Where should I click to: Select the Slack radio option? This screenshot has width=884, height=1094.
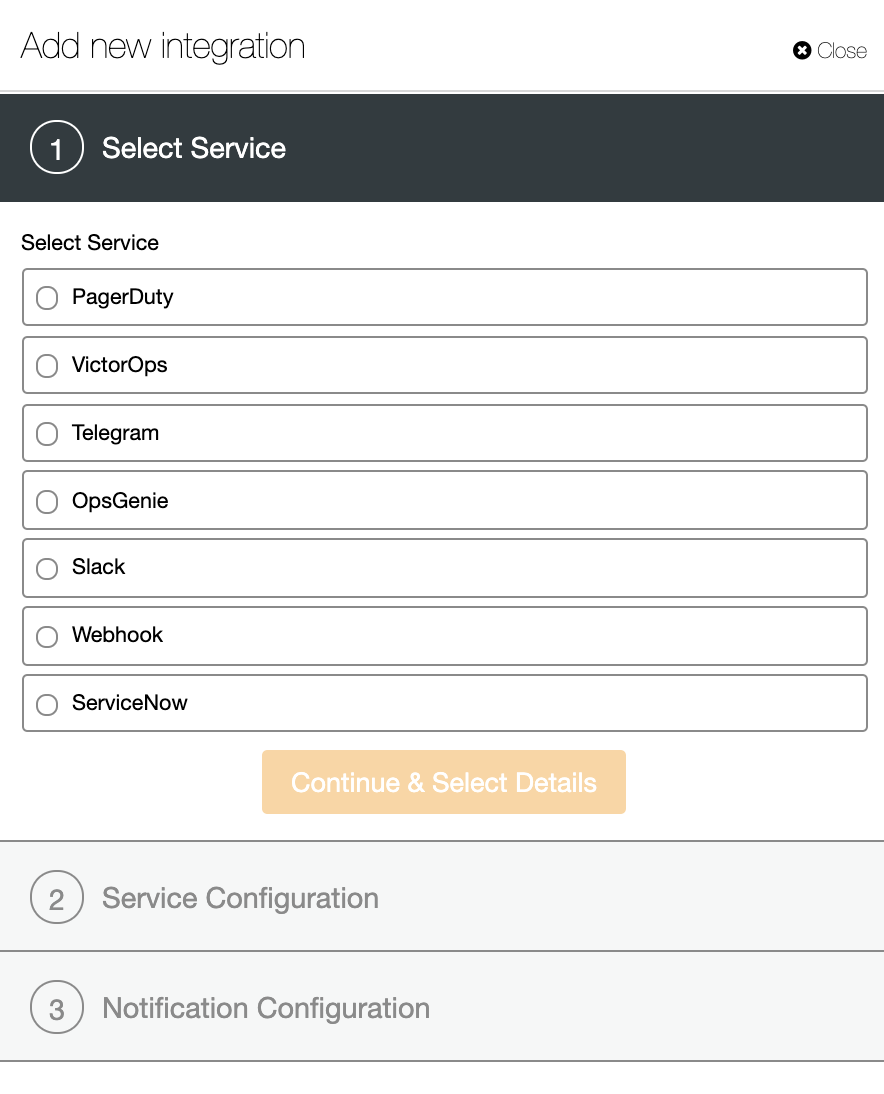47,569
